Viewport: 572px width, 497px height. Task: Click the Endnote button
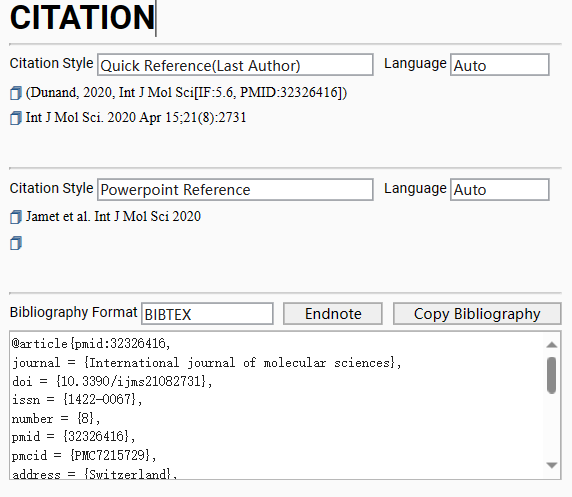pyautogui.click(x=333, y=314)
